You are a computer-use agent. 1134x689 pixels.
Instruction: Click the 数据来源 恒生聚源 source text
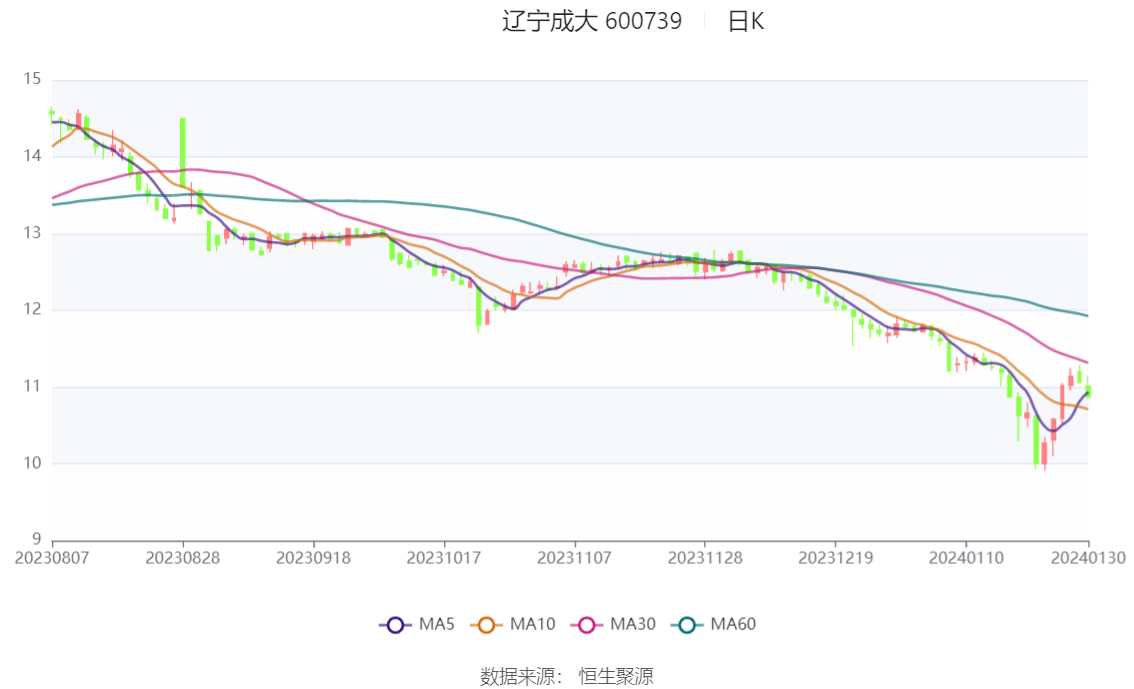click(566, 677)
